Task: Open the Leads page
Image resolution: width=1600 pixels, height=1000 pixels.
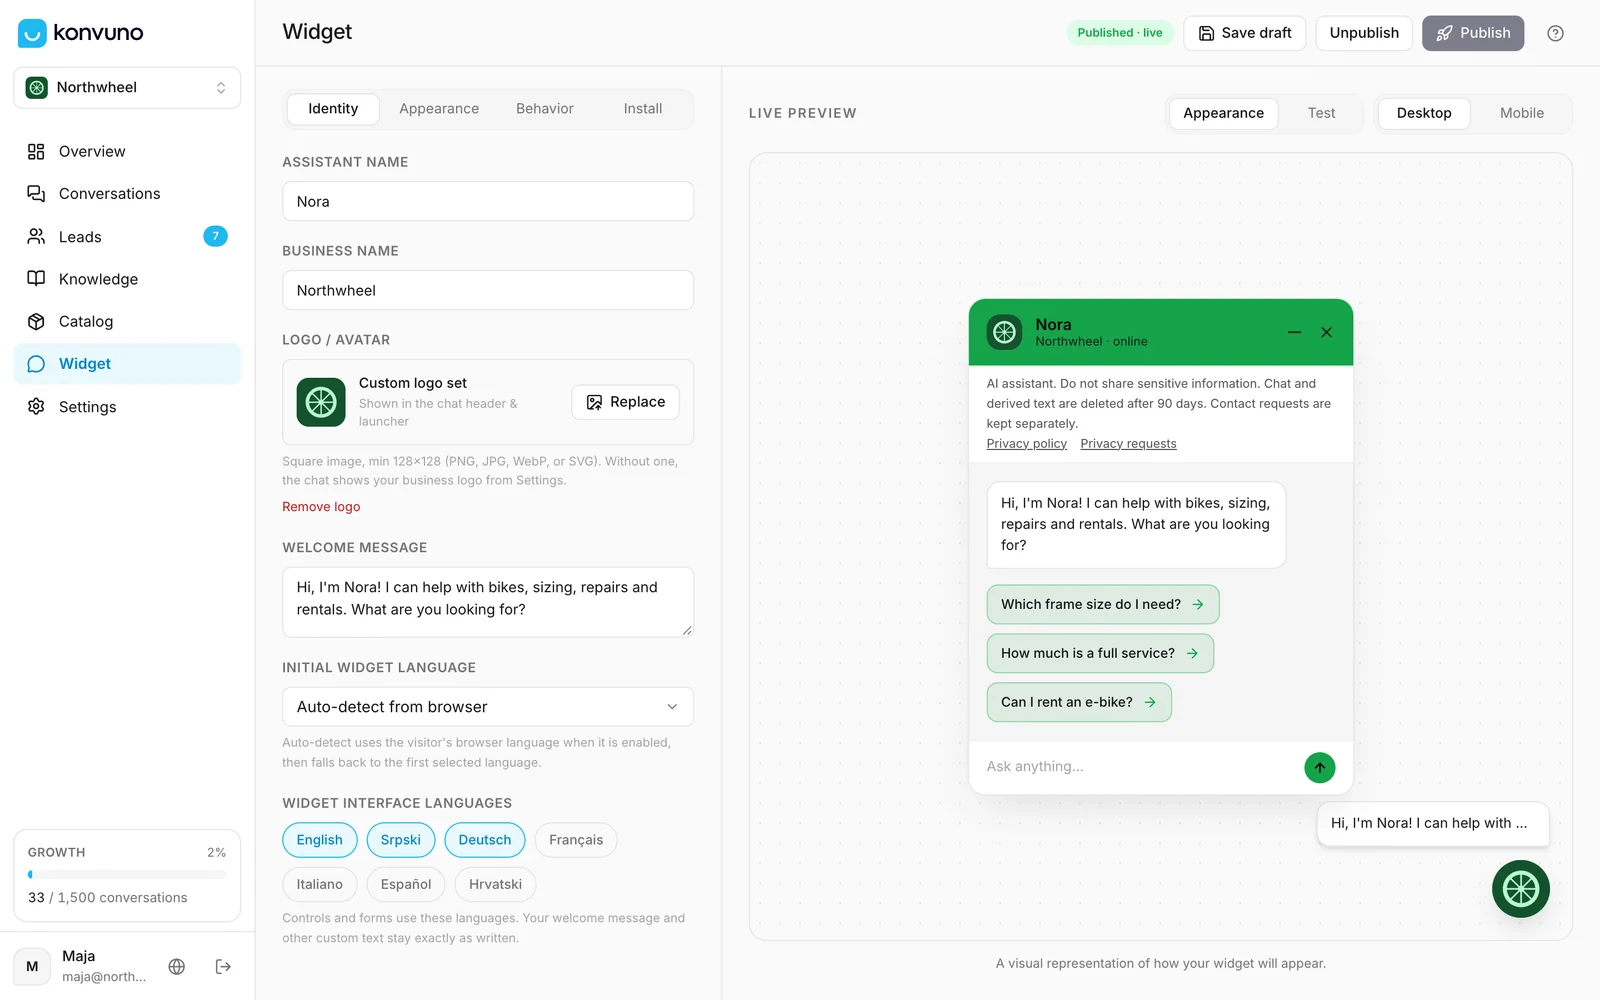Action: click(127, 237)
